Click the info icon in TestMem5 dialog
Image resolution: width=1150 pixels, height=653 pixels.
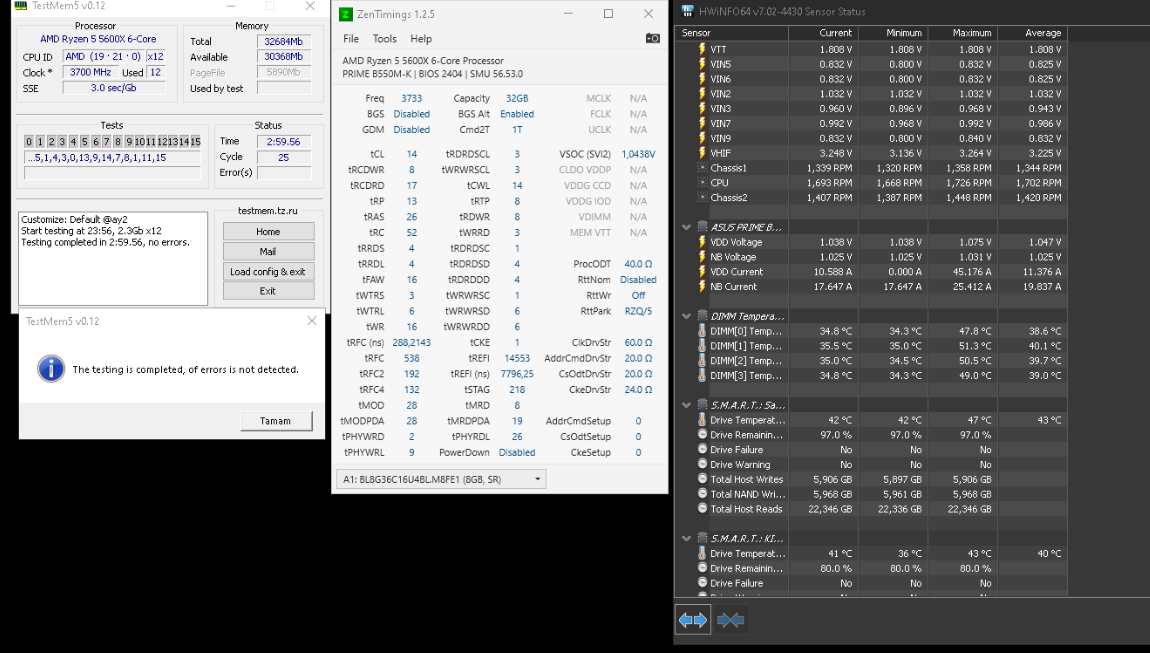51,368
